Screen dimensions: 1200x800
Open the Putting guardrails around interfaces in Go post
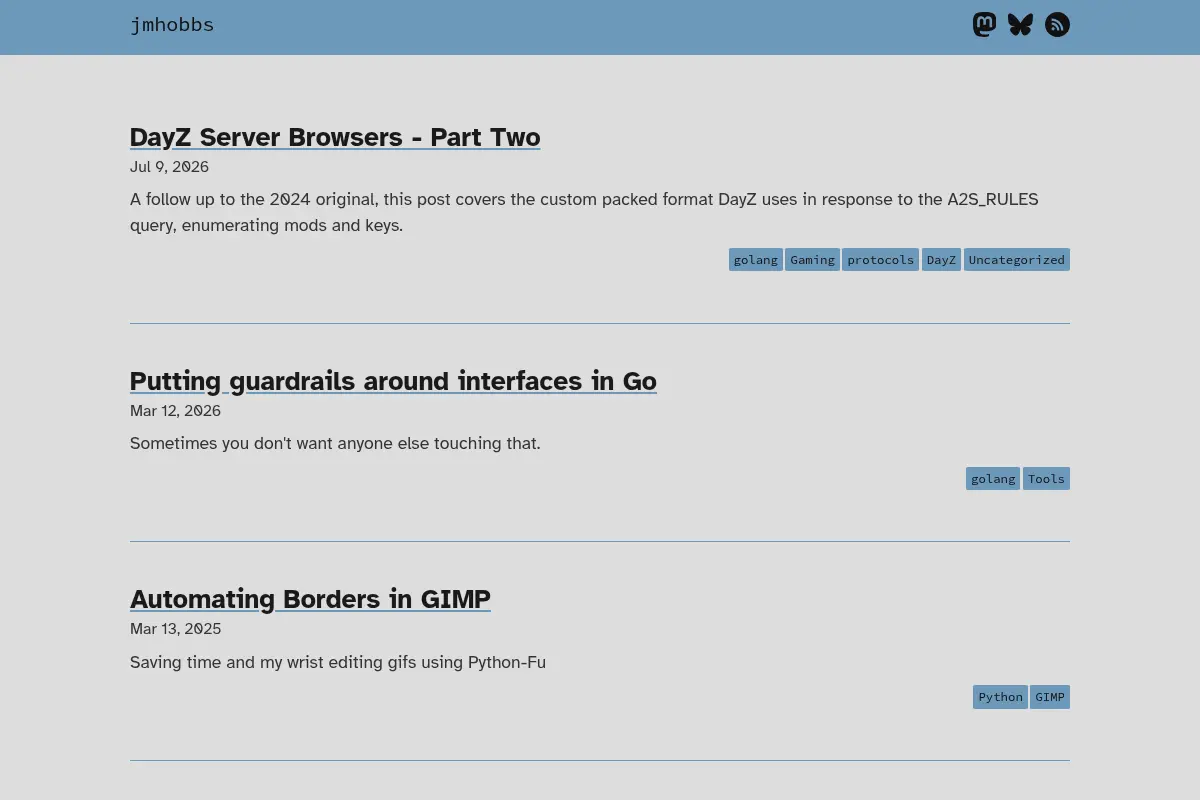pos(393,381)
